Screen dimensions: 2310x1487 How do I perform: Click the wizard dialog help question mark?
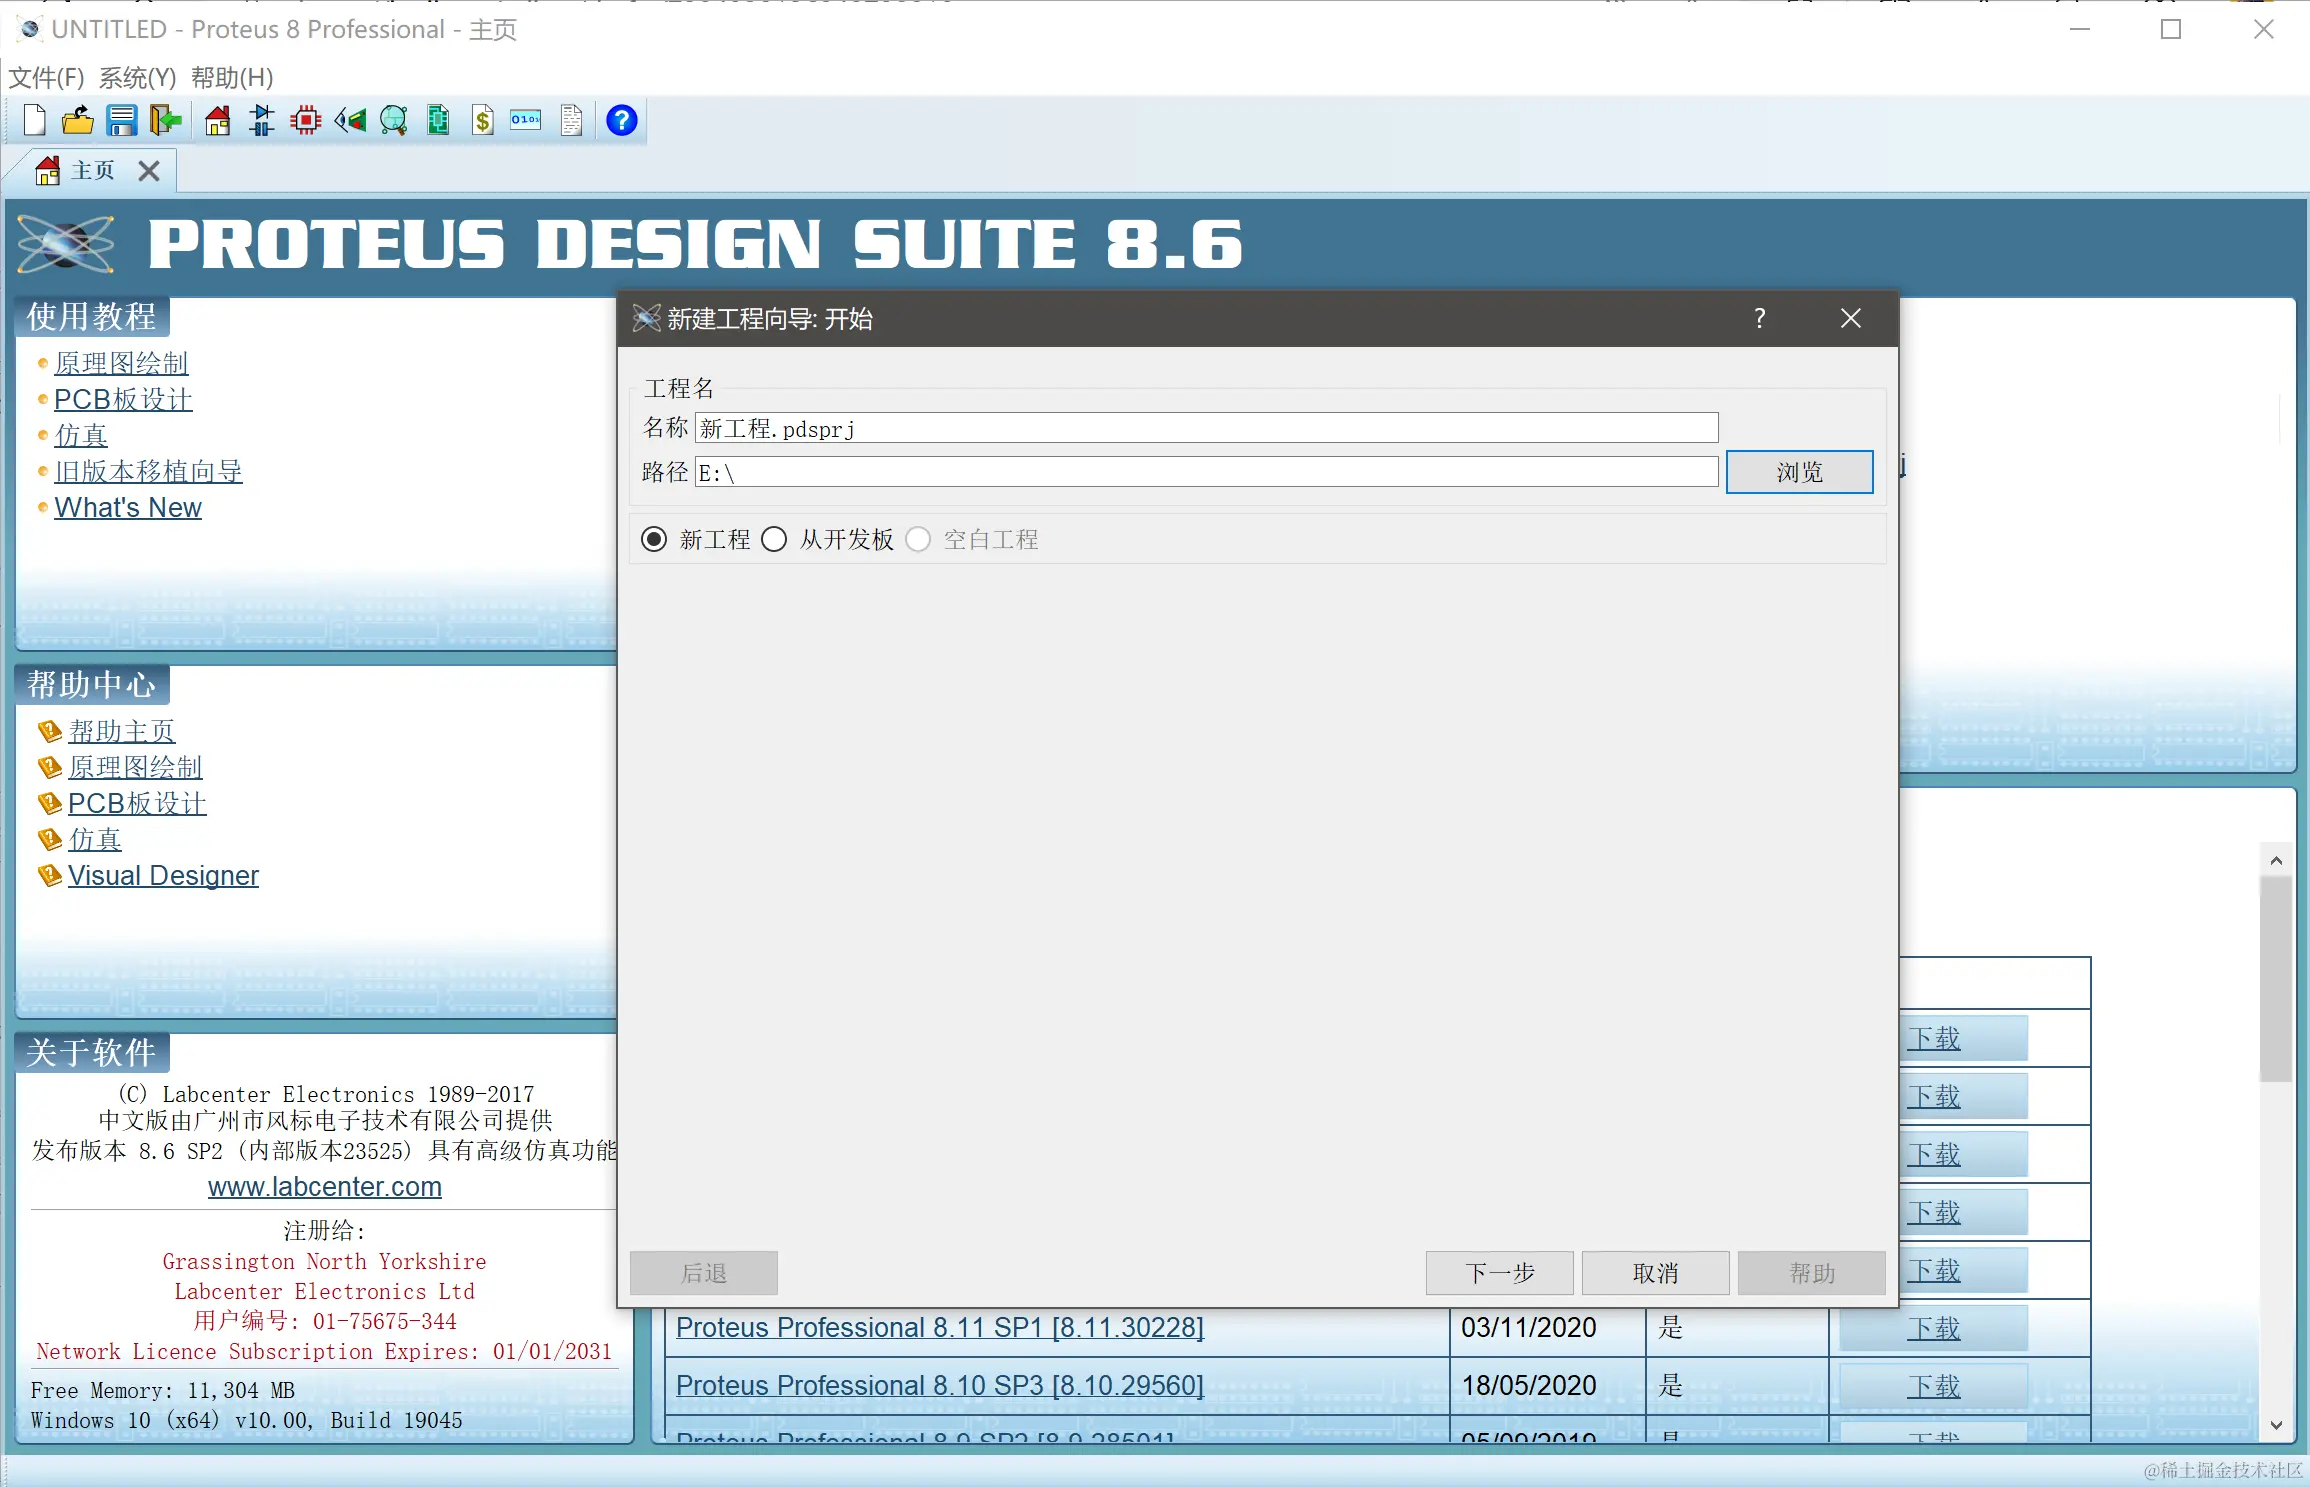coord(1759,318)
